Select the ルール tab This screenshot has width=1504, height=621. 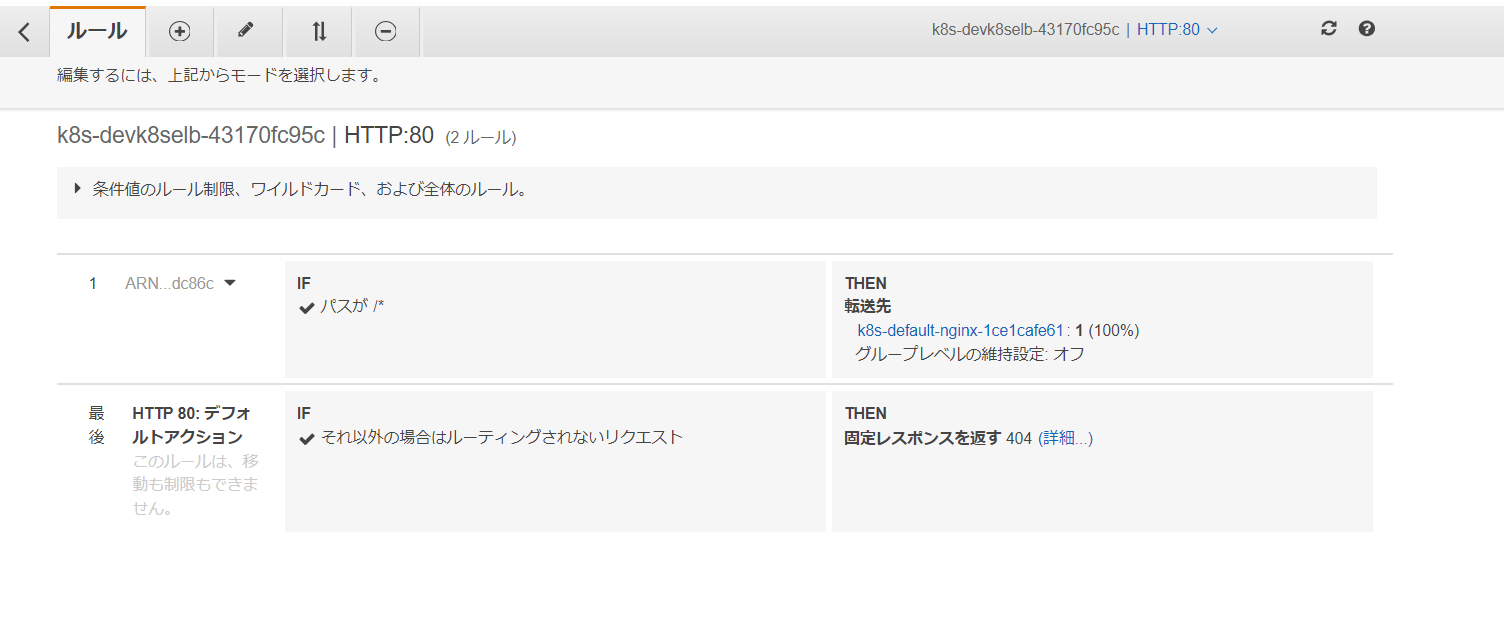pos(97,31)
